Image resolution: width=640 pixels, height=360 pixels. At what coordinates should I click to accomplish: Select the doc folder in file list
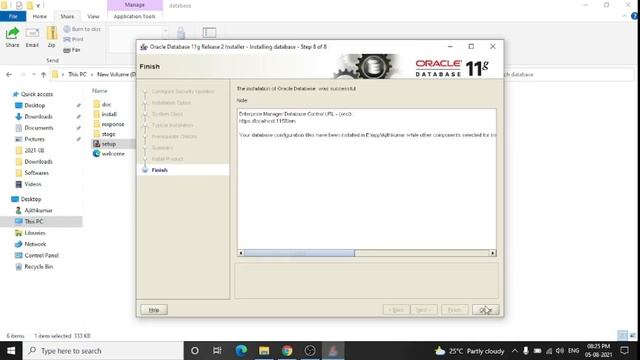pos(106,104)
